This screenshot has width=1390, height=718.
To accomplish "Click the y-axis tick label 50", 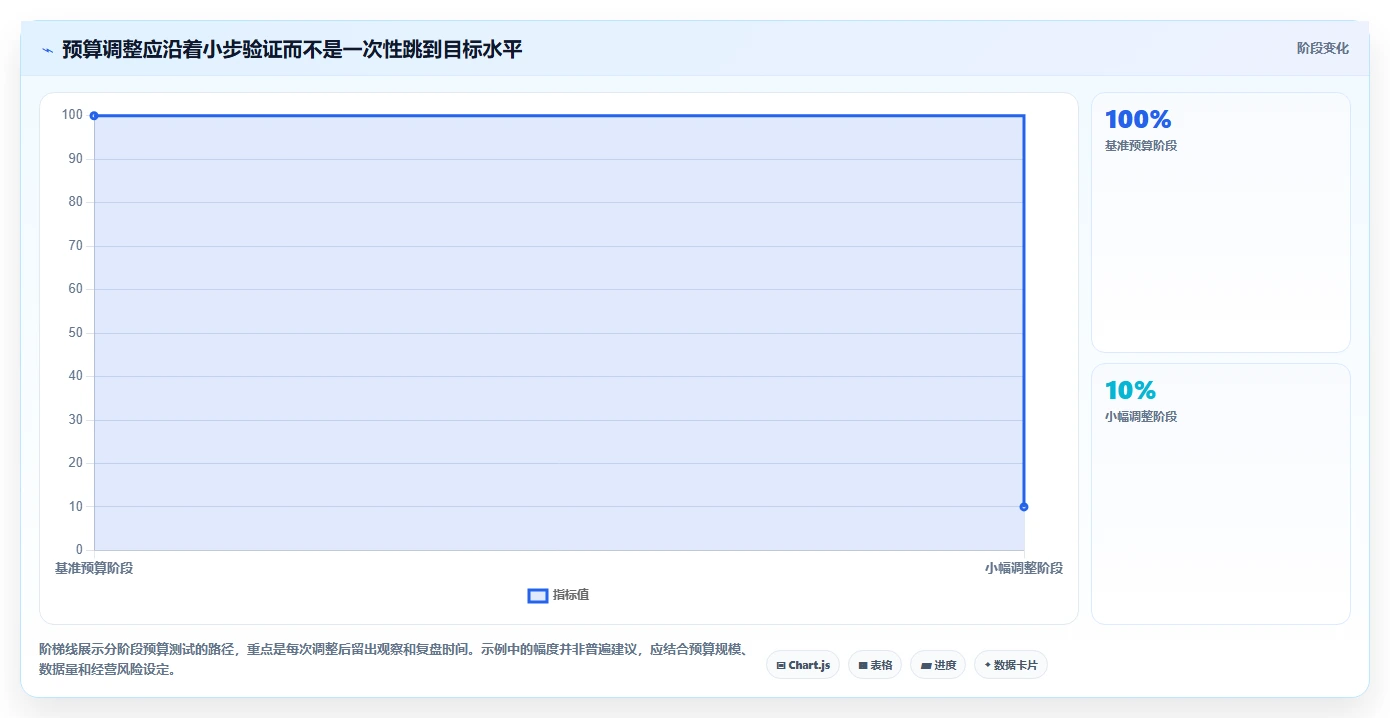I will (x=75, y=333).
